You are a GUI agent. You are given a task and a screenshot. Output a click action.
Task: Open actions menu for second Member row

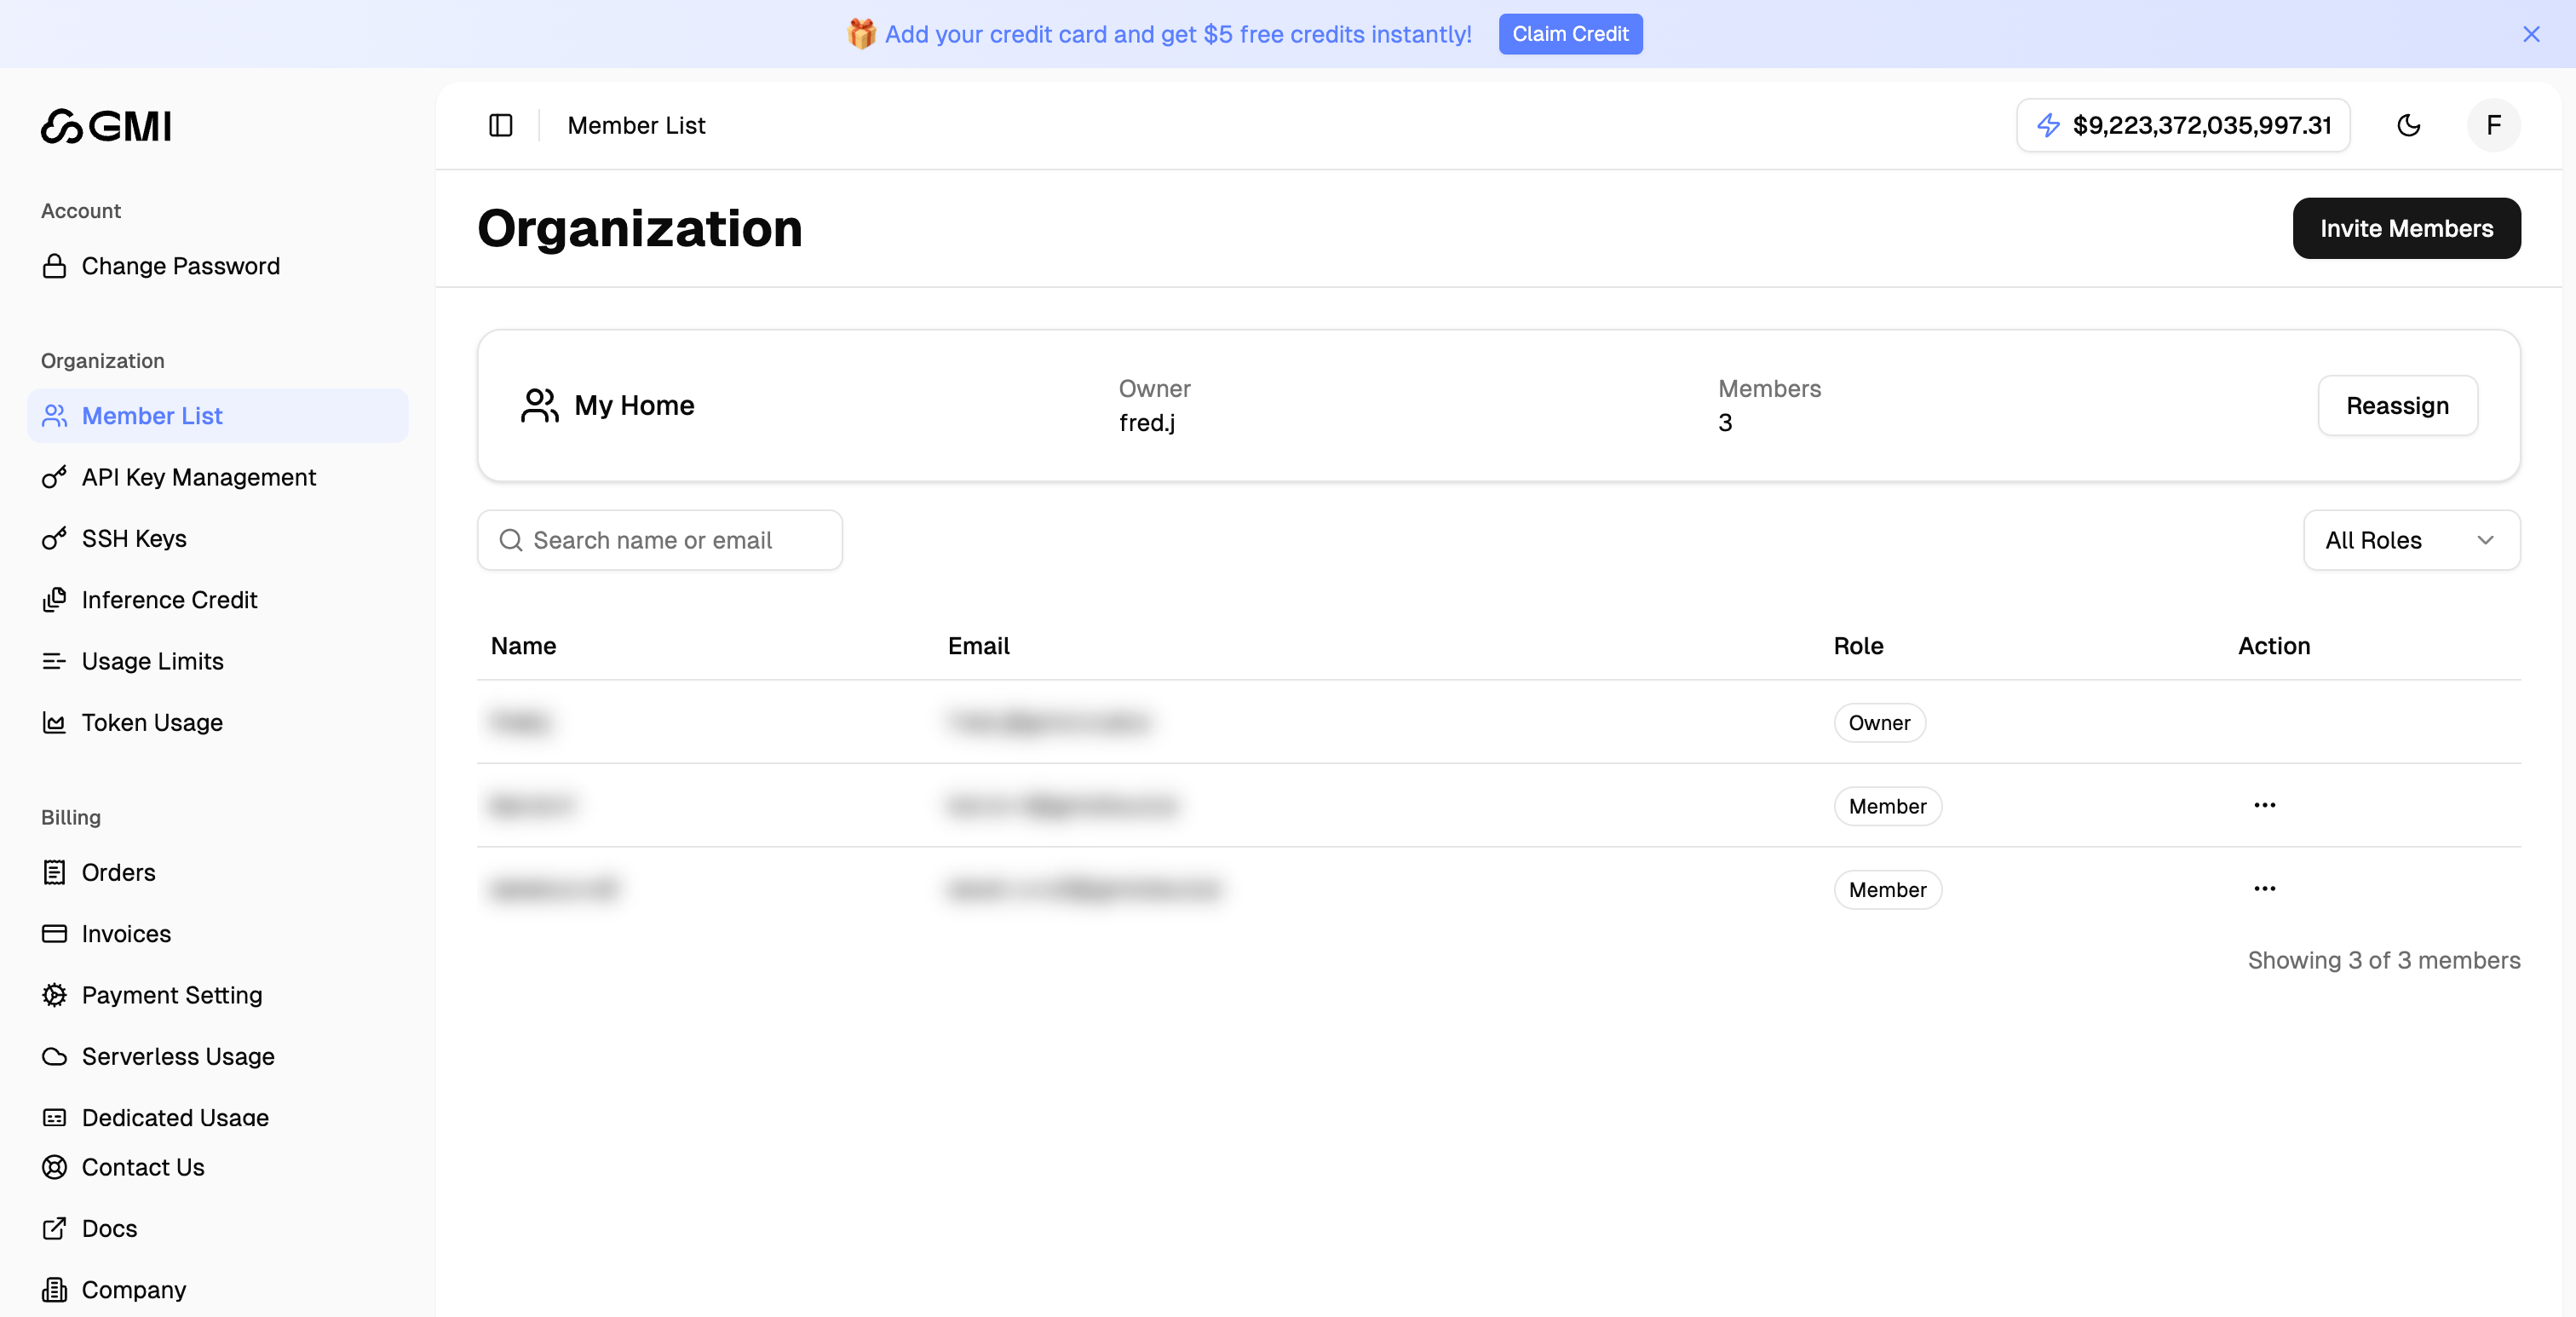[x=2265, y=805]
